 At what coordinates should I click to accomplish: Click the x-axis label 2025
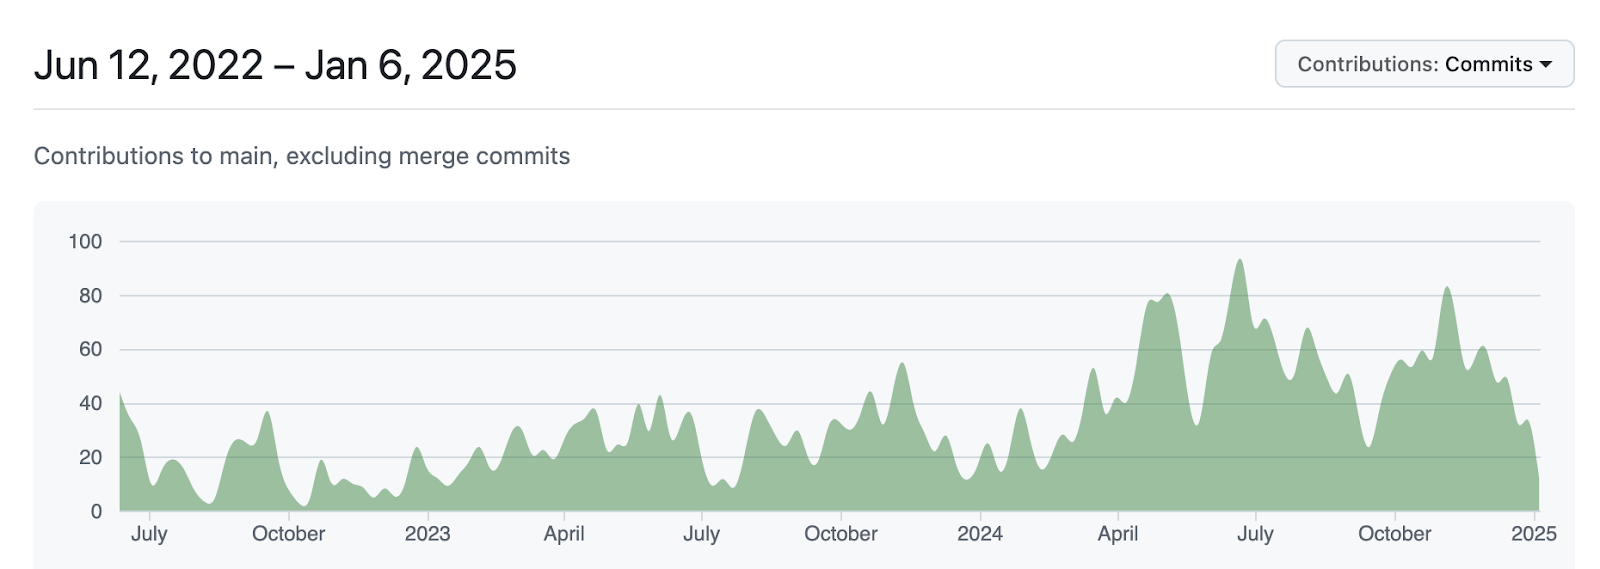(x=1533, y=534)
